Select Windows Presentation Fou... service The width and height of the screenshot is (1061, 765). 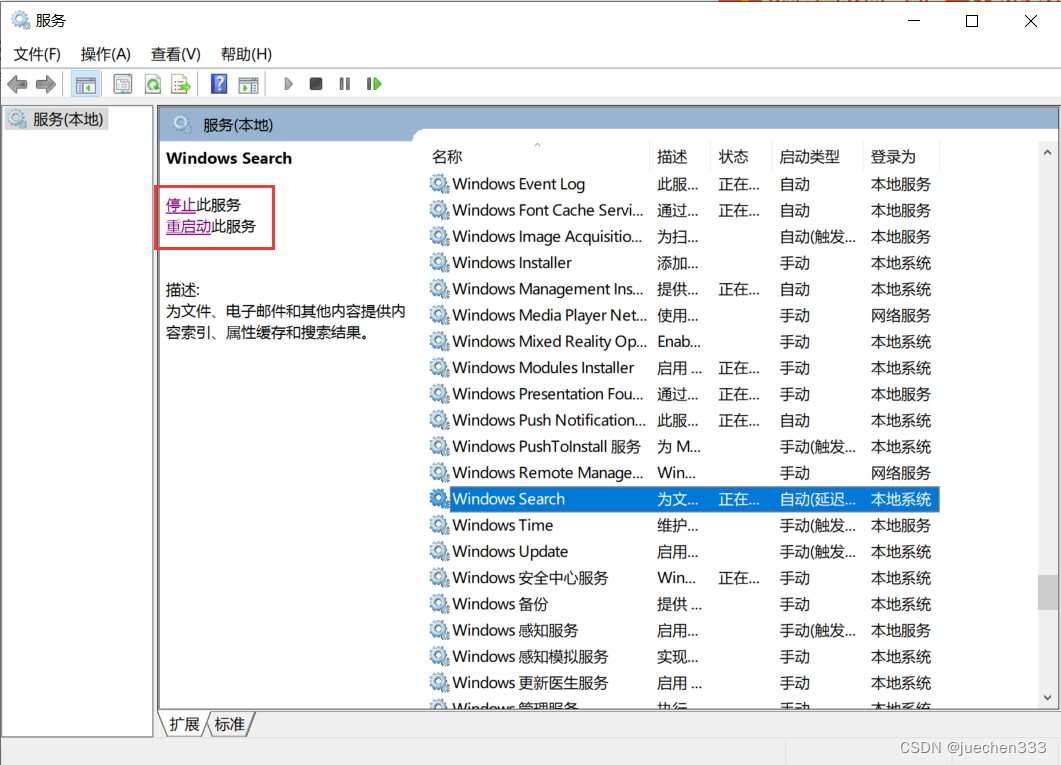point(683,394)
